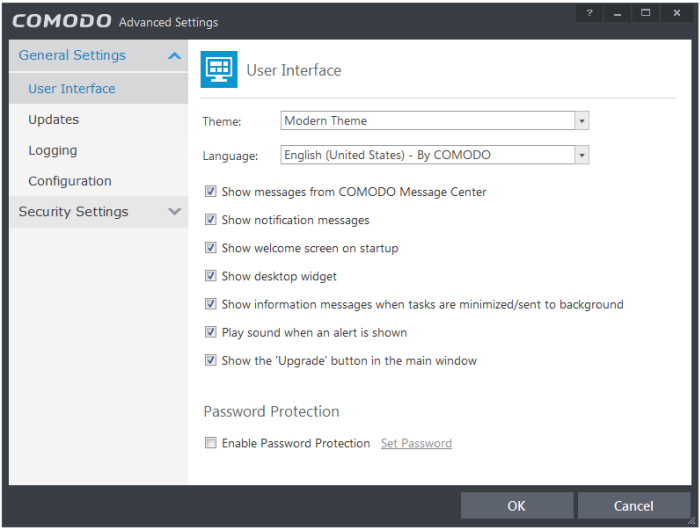
Task: Disable Show welcome screen on startup
Action: click(211, 248)
